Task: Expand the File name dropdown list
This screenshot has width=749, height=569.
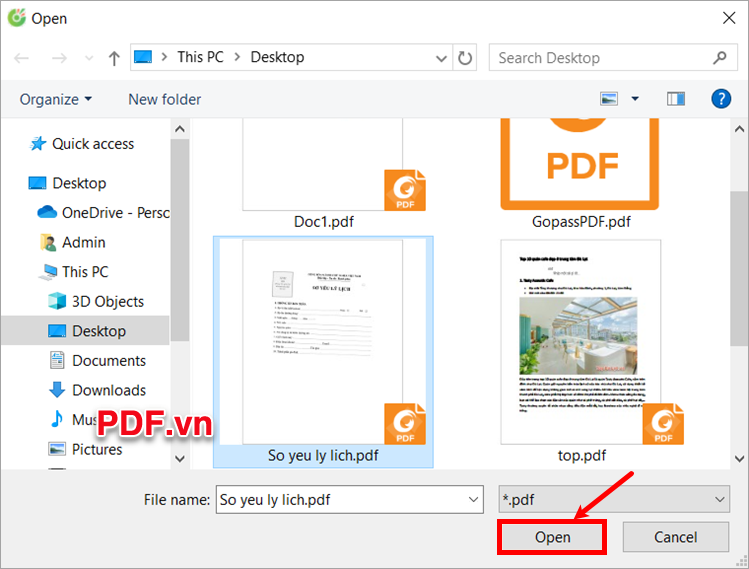Action: 472,499
